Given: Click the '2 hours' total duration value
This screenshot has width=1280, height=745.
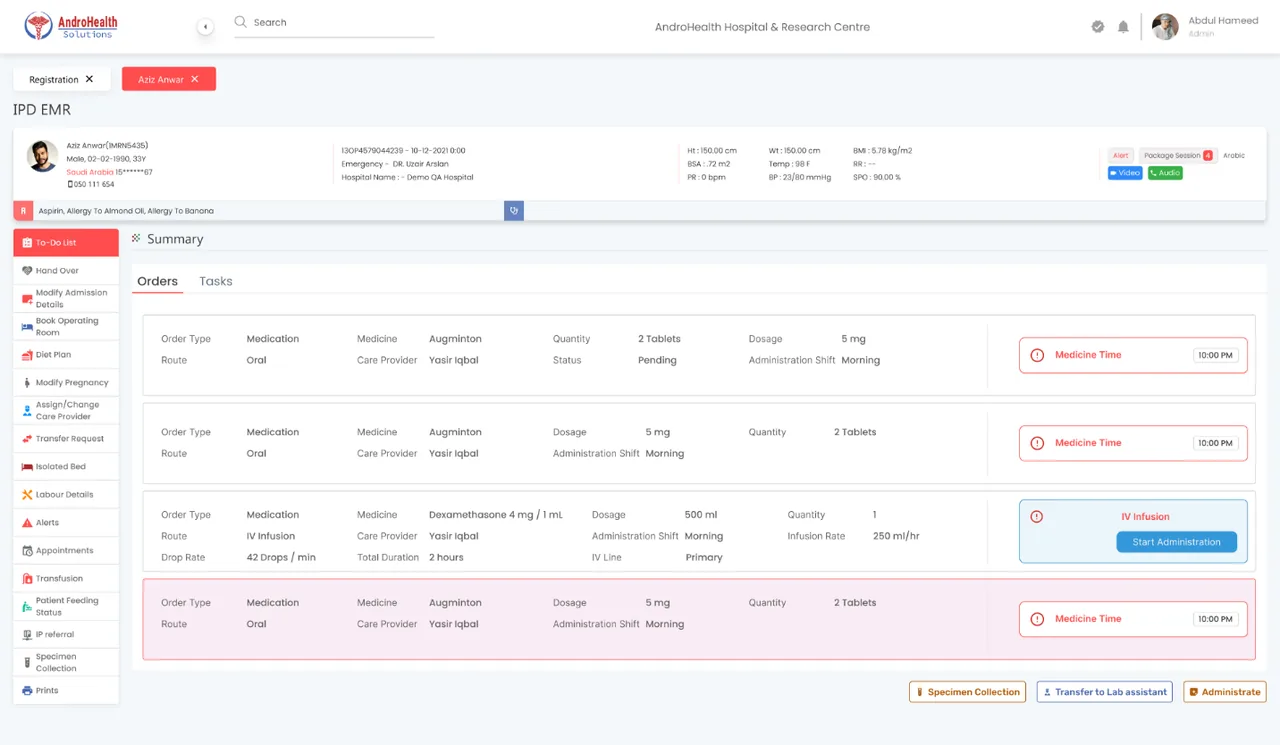Looking at the screenshot, I should 446,557.
